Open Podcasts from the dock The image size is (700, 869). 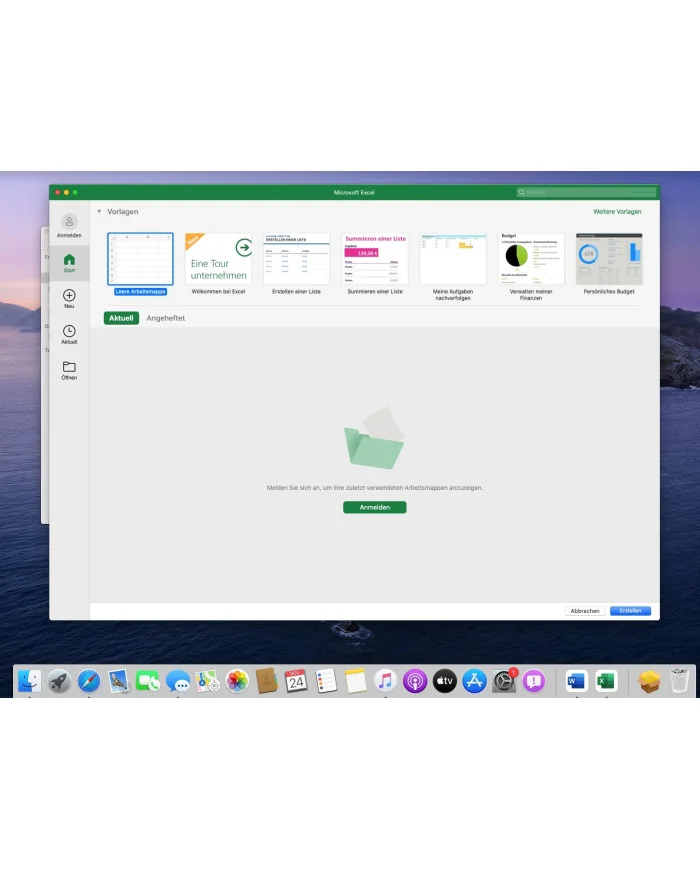[x=415, y=681]
